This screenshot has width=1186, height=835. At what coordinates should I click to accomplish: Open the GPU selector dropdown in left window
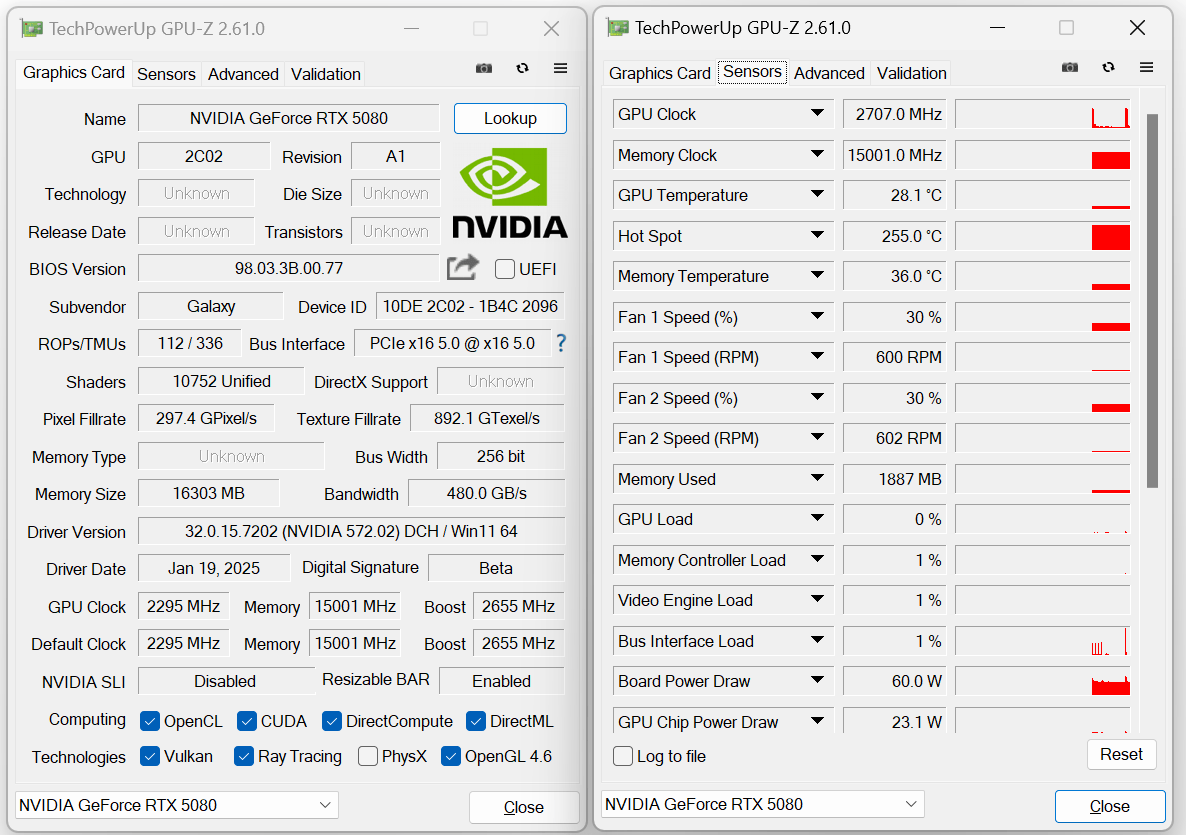click(176, 805)
